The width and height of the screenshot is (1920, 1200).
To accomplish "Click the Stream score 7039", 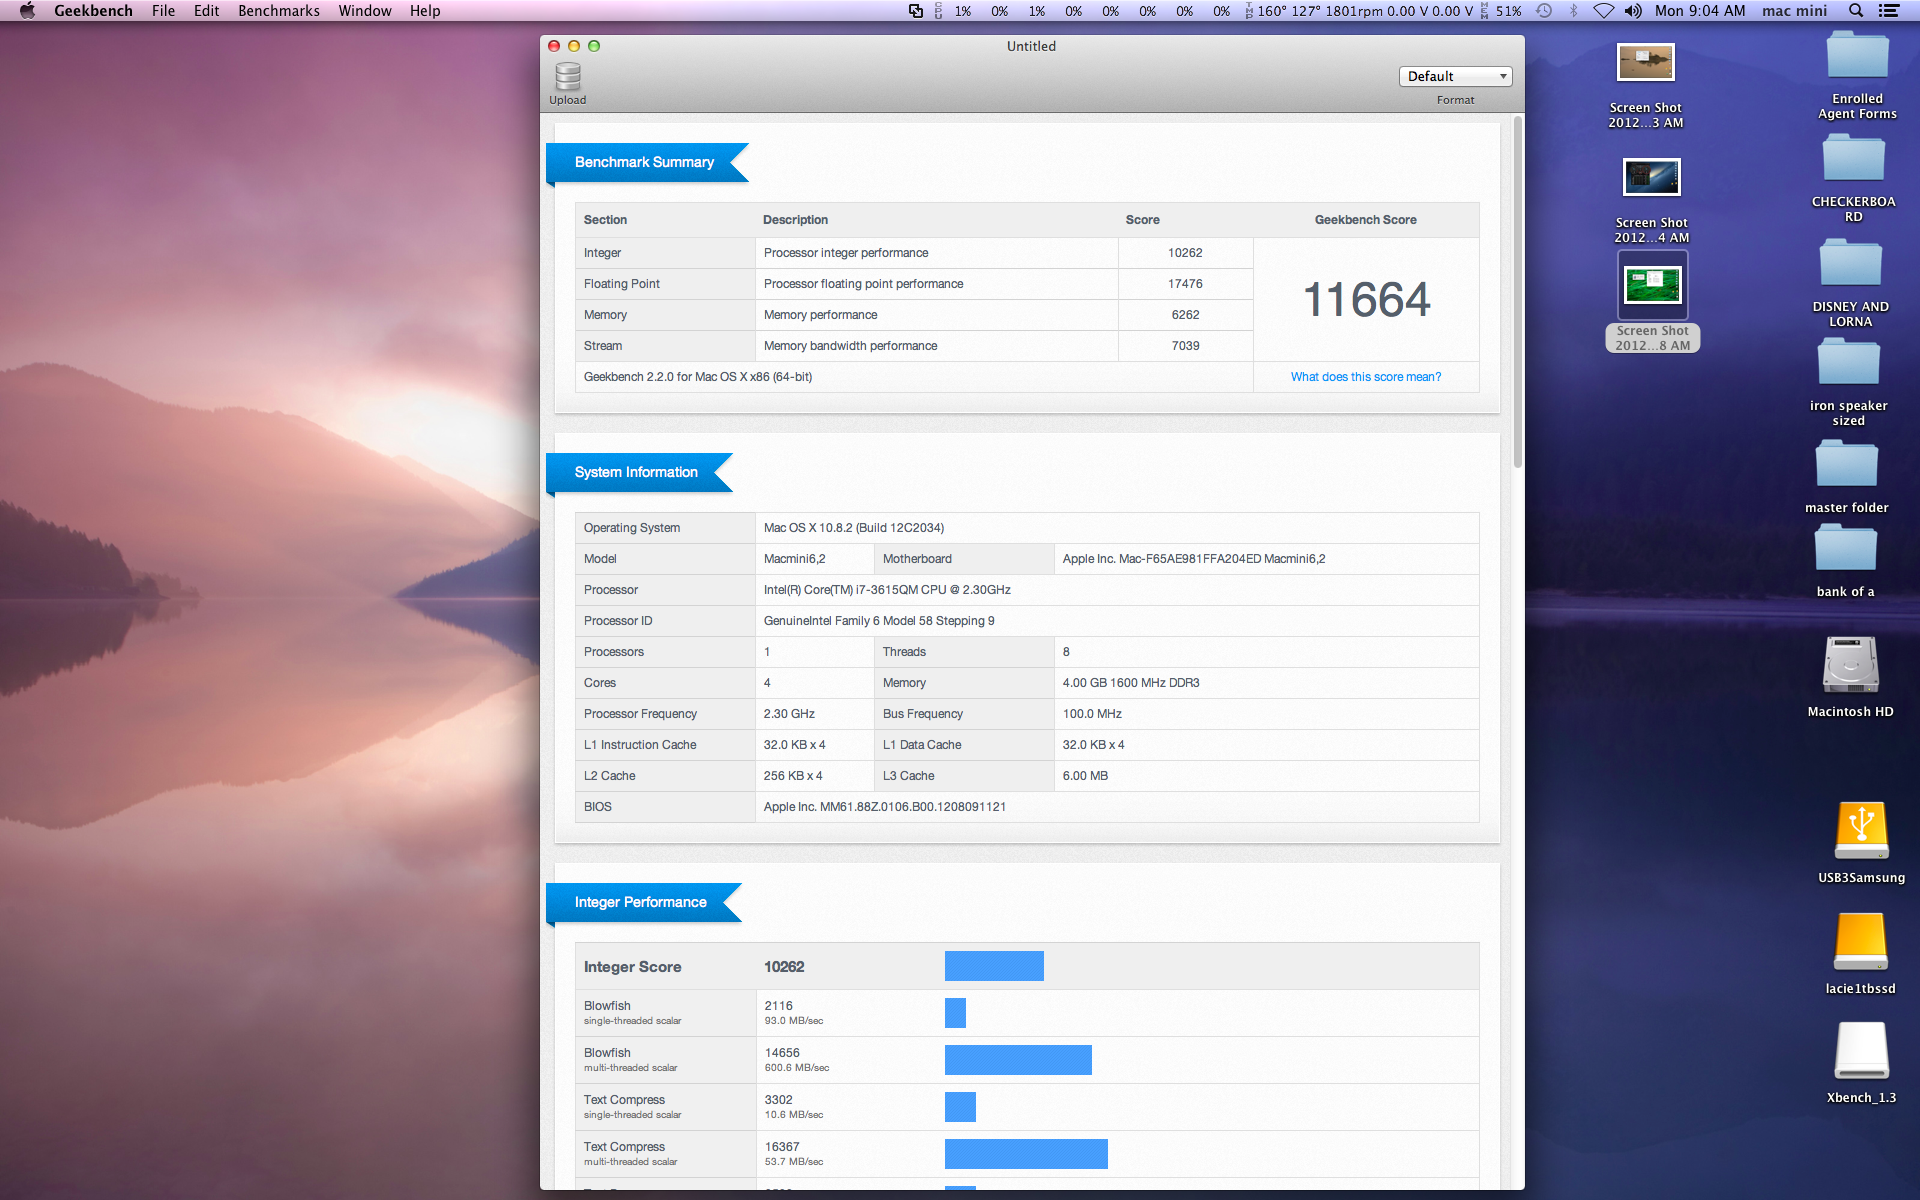I will (1185, 346).
